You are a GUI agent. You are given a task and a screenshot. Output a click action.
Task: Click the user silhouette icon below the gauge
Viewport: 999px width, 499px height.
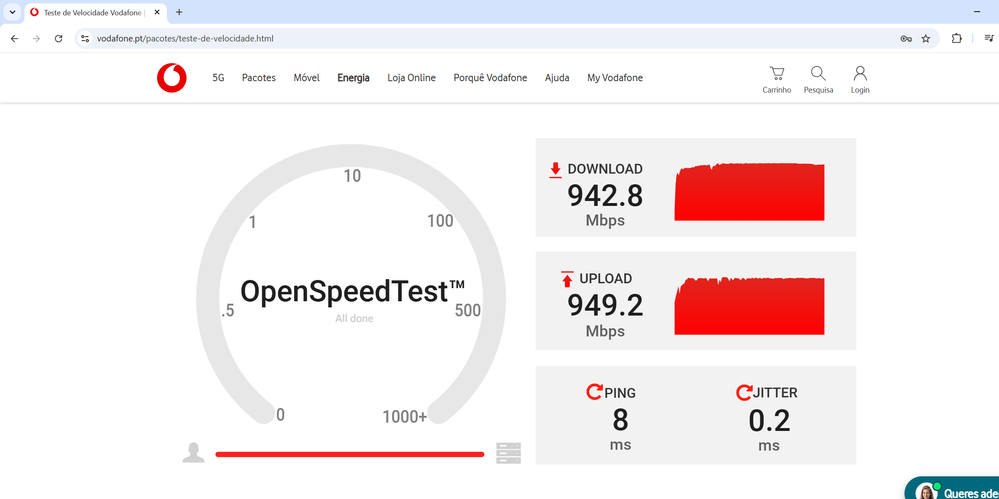coord(194,452)
